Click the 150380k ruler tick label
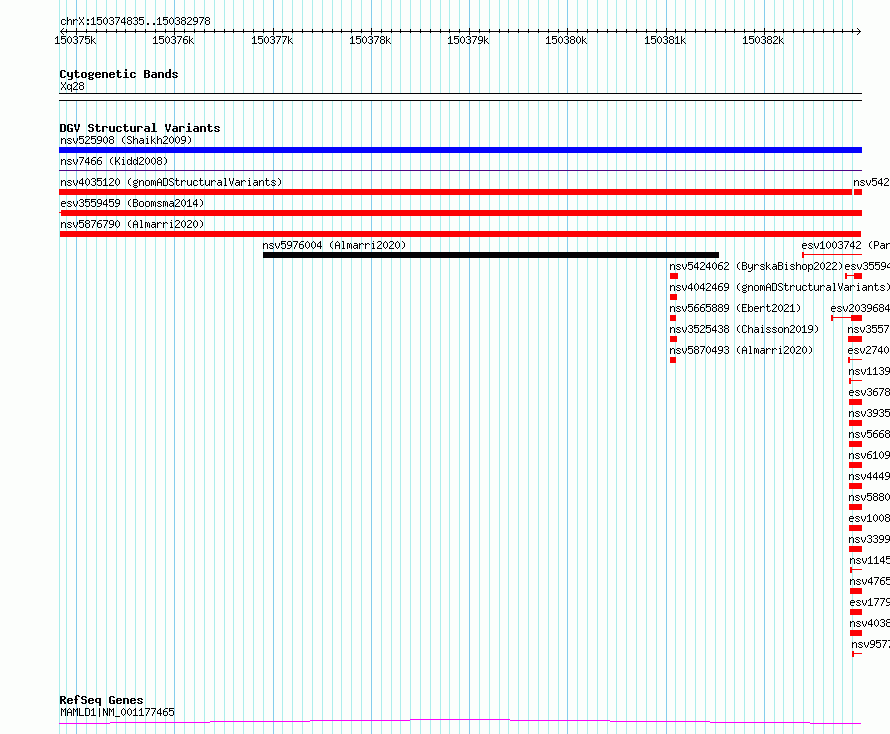 pyautogui.click(x=566, y=40)
